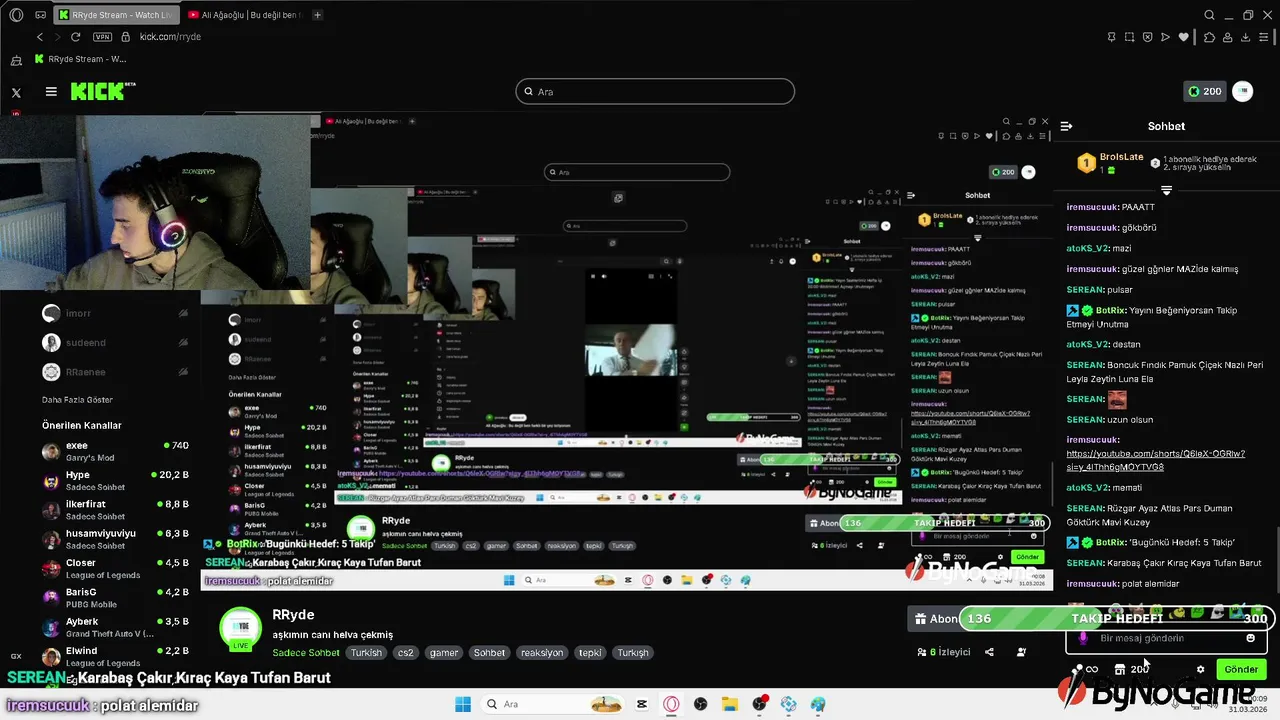
Task: Open the Opera GX taskbar icon
Action: point(672,704)
